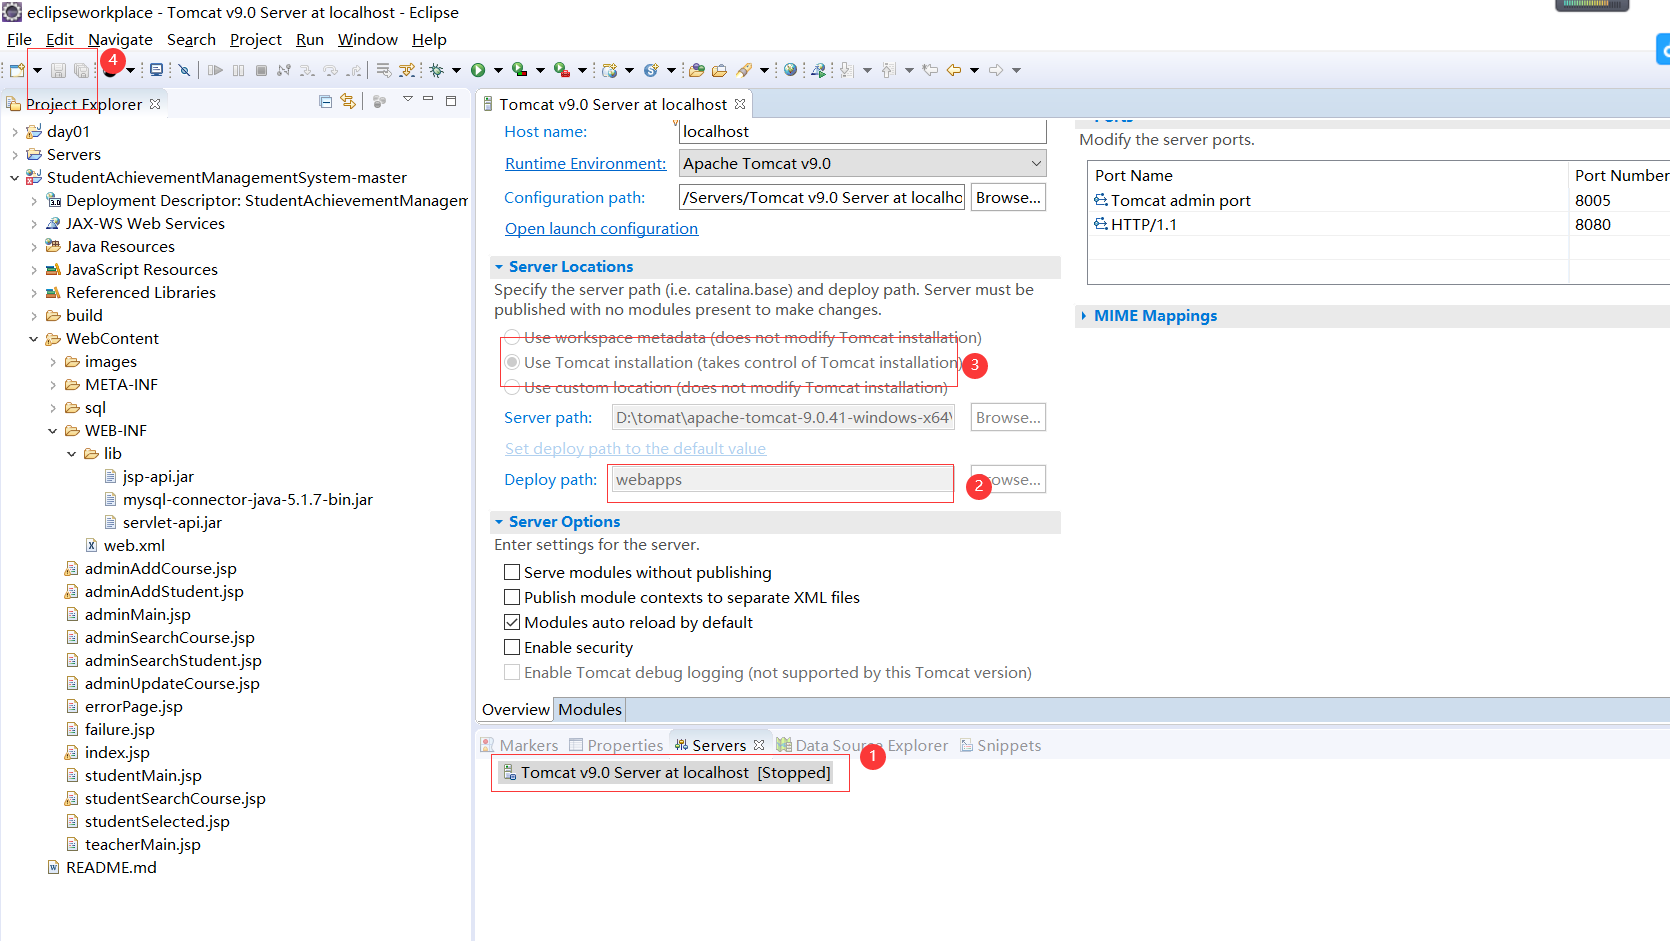The image size is (1670, 941).
Task: Open the Navigate menu
Action: point(120,40)
